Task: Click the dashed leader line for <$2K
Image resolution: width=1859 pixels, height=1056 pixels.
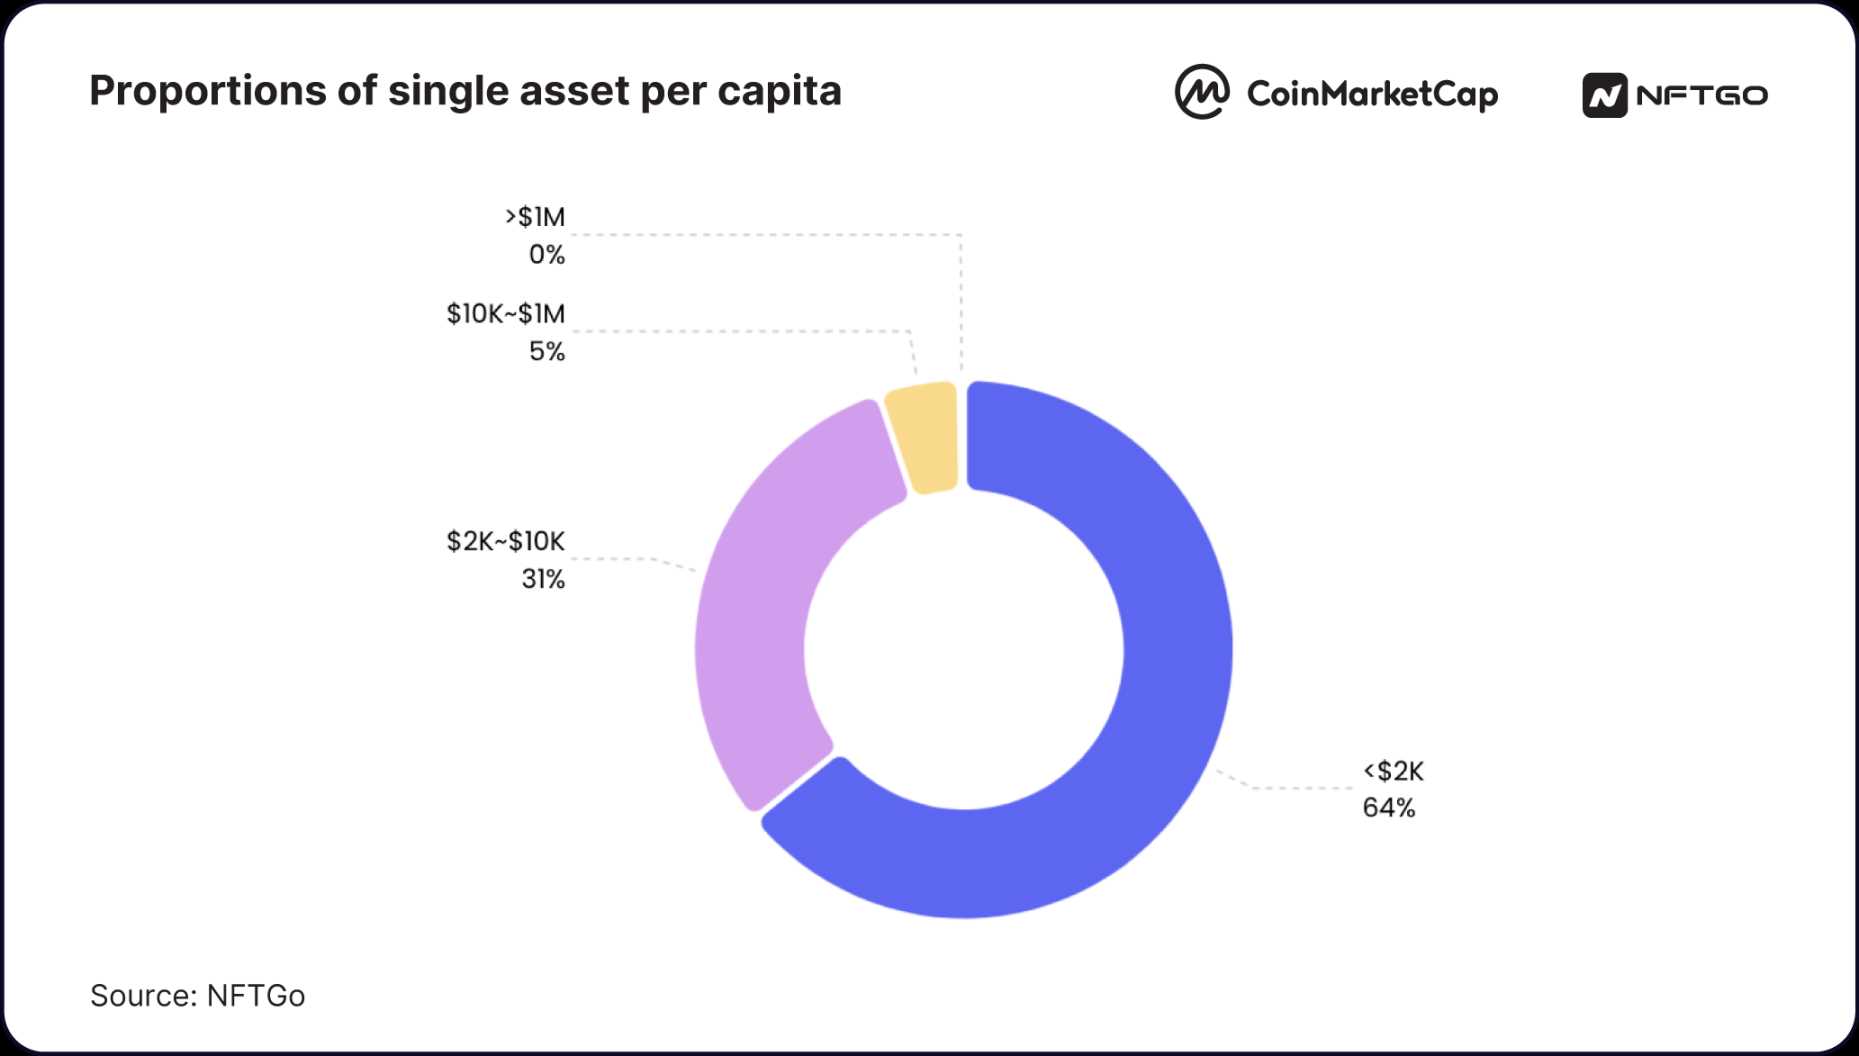Action: [1300, 788]
